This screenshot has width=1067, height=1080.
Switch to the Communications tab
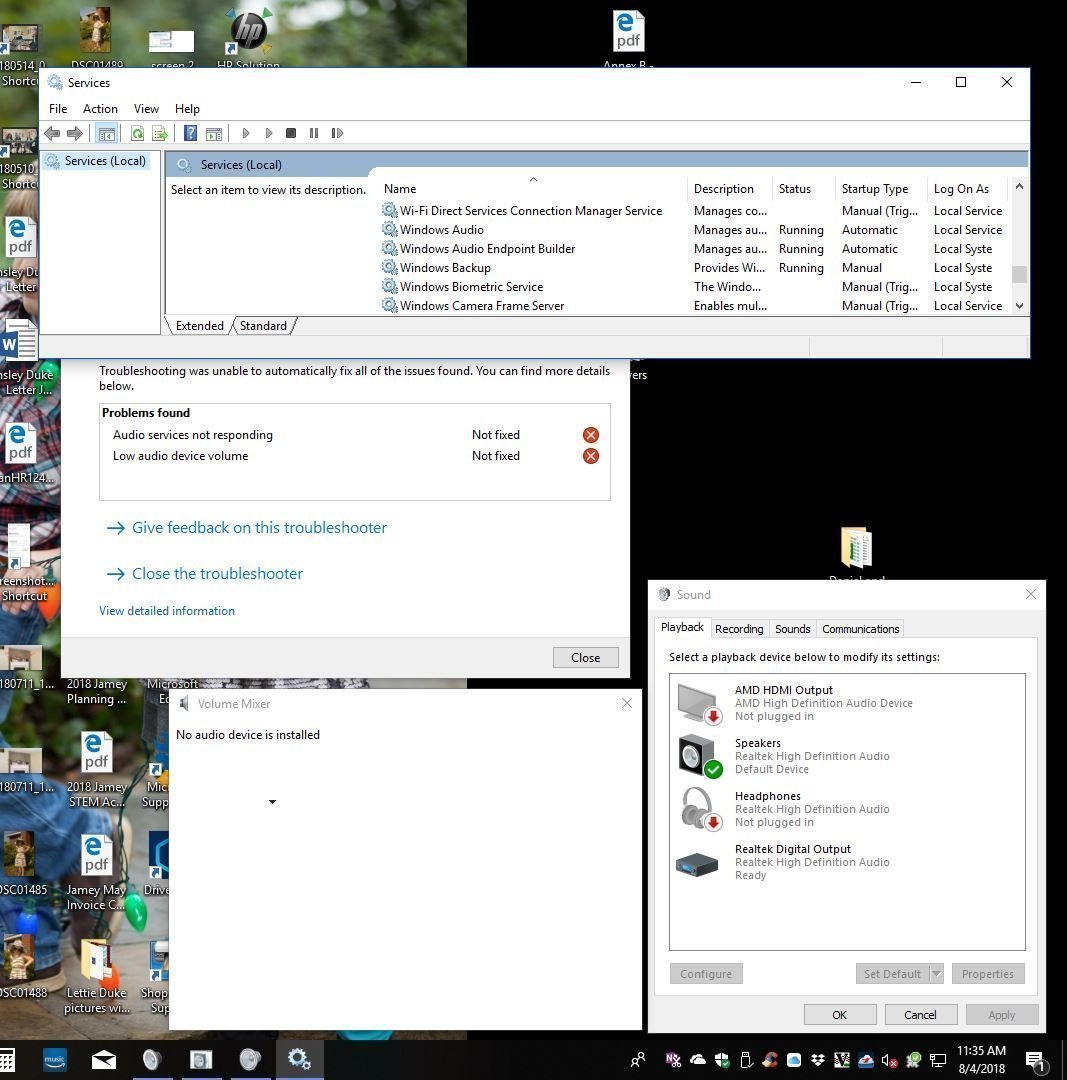click(860, 629)
